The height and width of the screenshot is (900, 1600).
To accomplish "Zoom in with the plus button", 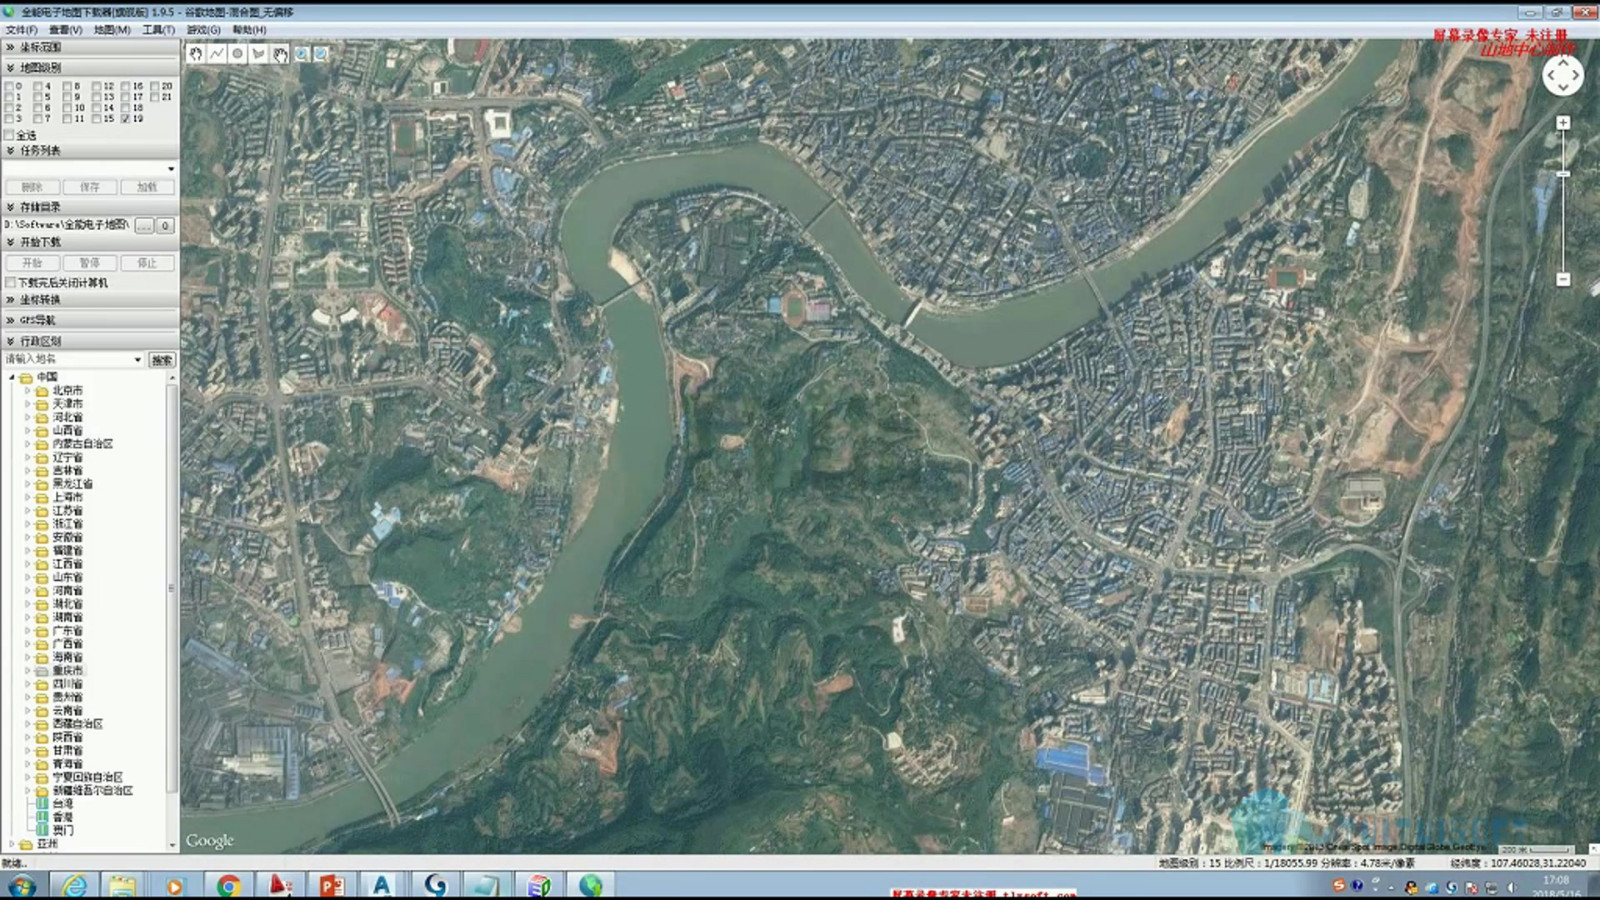I will pyautogui.click(x=1563, y=122).
